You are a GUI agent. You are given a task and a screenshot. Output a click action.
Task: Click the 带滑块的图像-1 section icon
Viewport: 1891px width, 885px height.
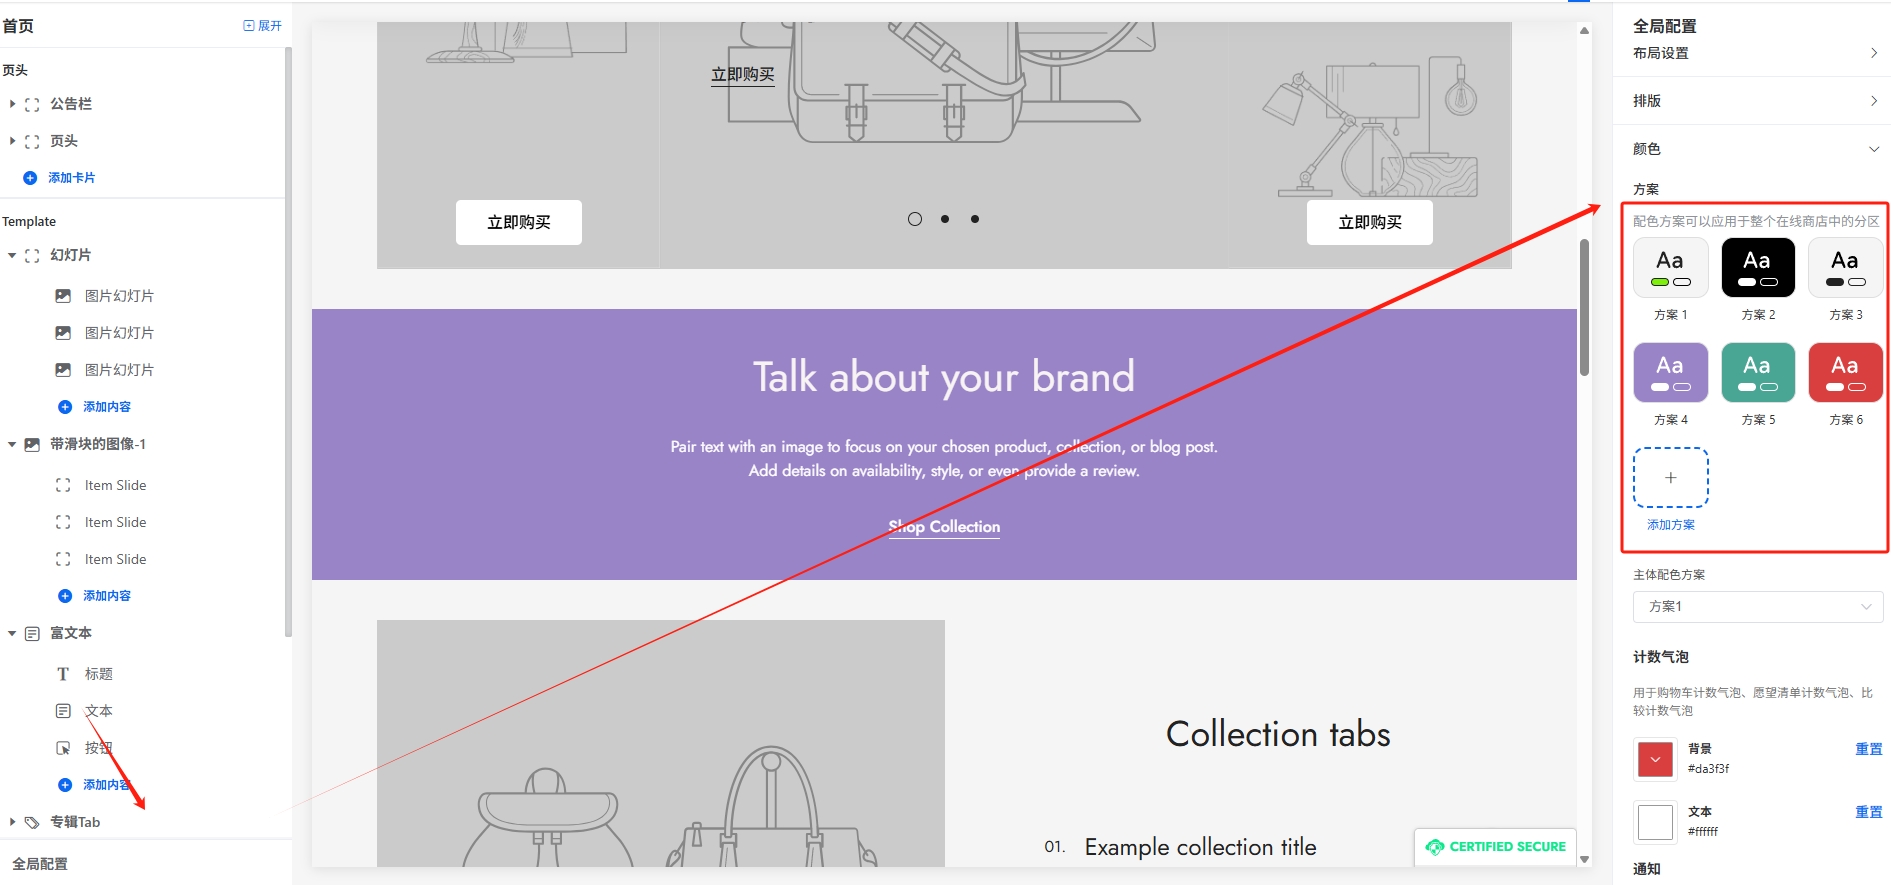pyautogui.click(x=32, y=444)
